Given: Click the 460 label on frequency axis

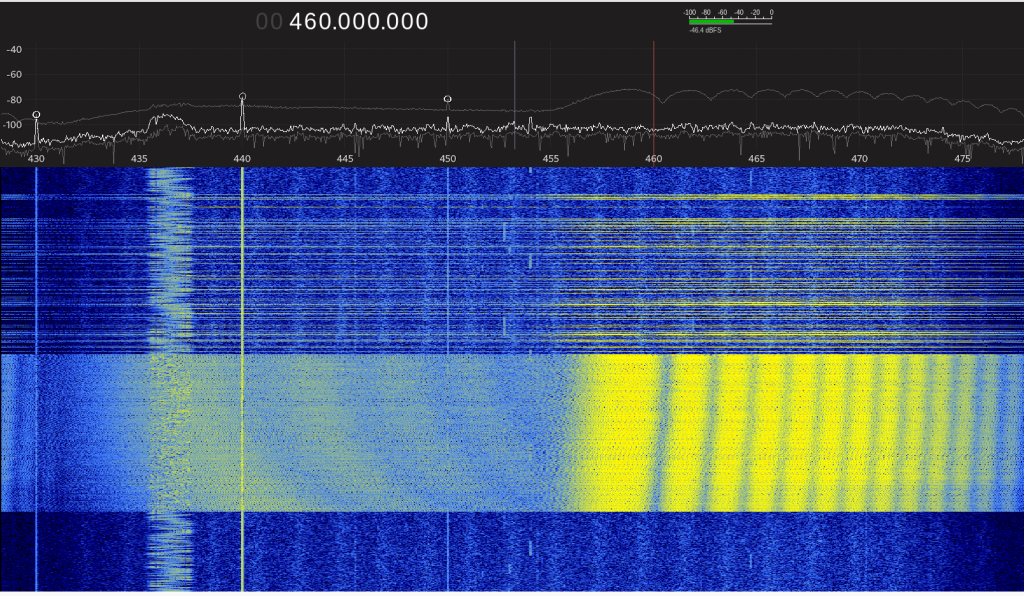Looking at the screenshot, I should pos(654,159).
